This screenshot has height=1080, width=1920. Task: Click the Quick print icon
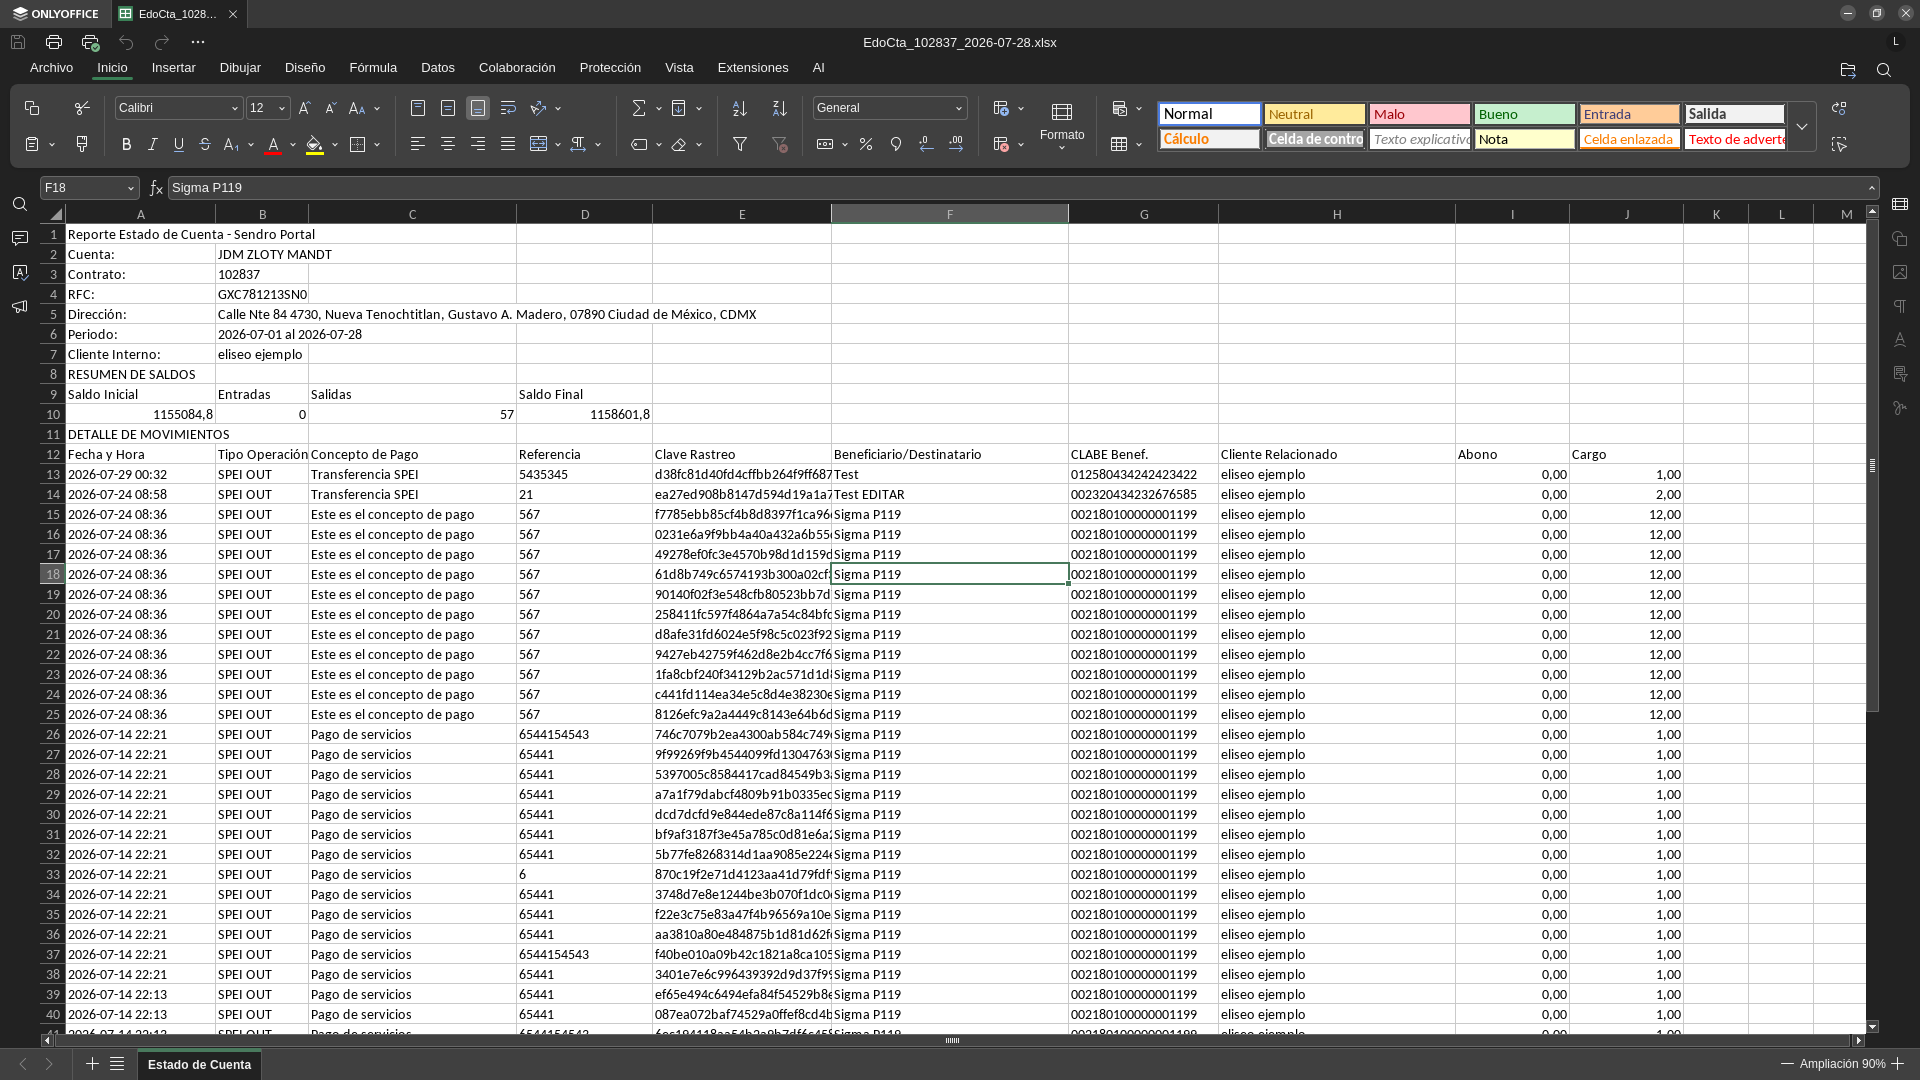click(x=90, y=42)
